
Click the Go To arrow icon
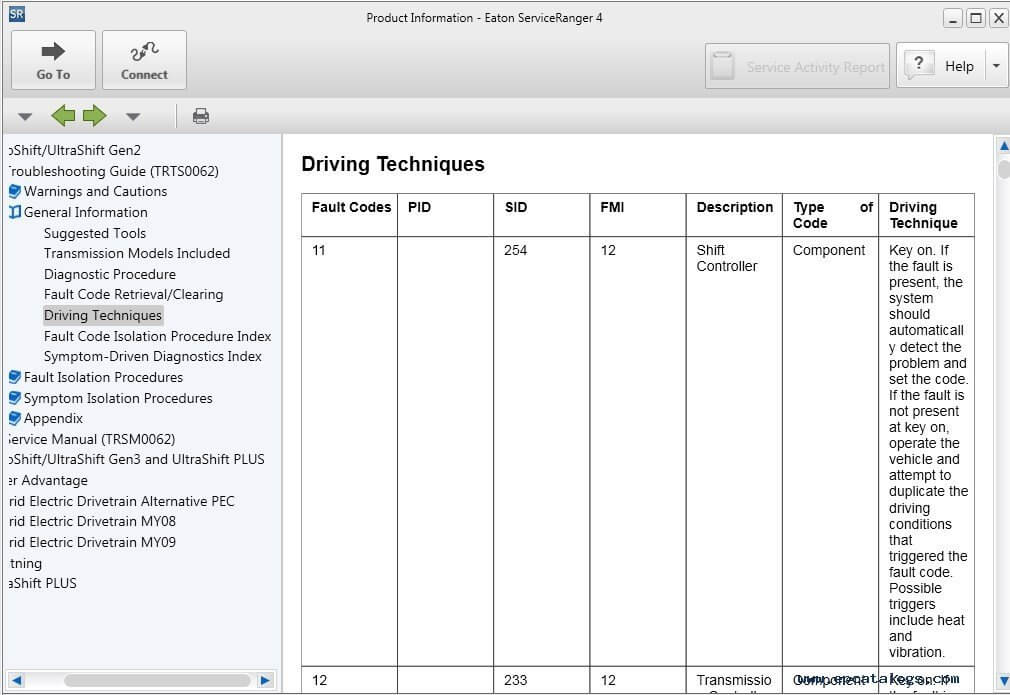[52, 52]
